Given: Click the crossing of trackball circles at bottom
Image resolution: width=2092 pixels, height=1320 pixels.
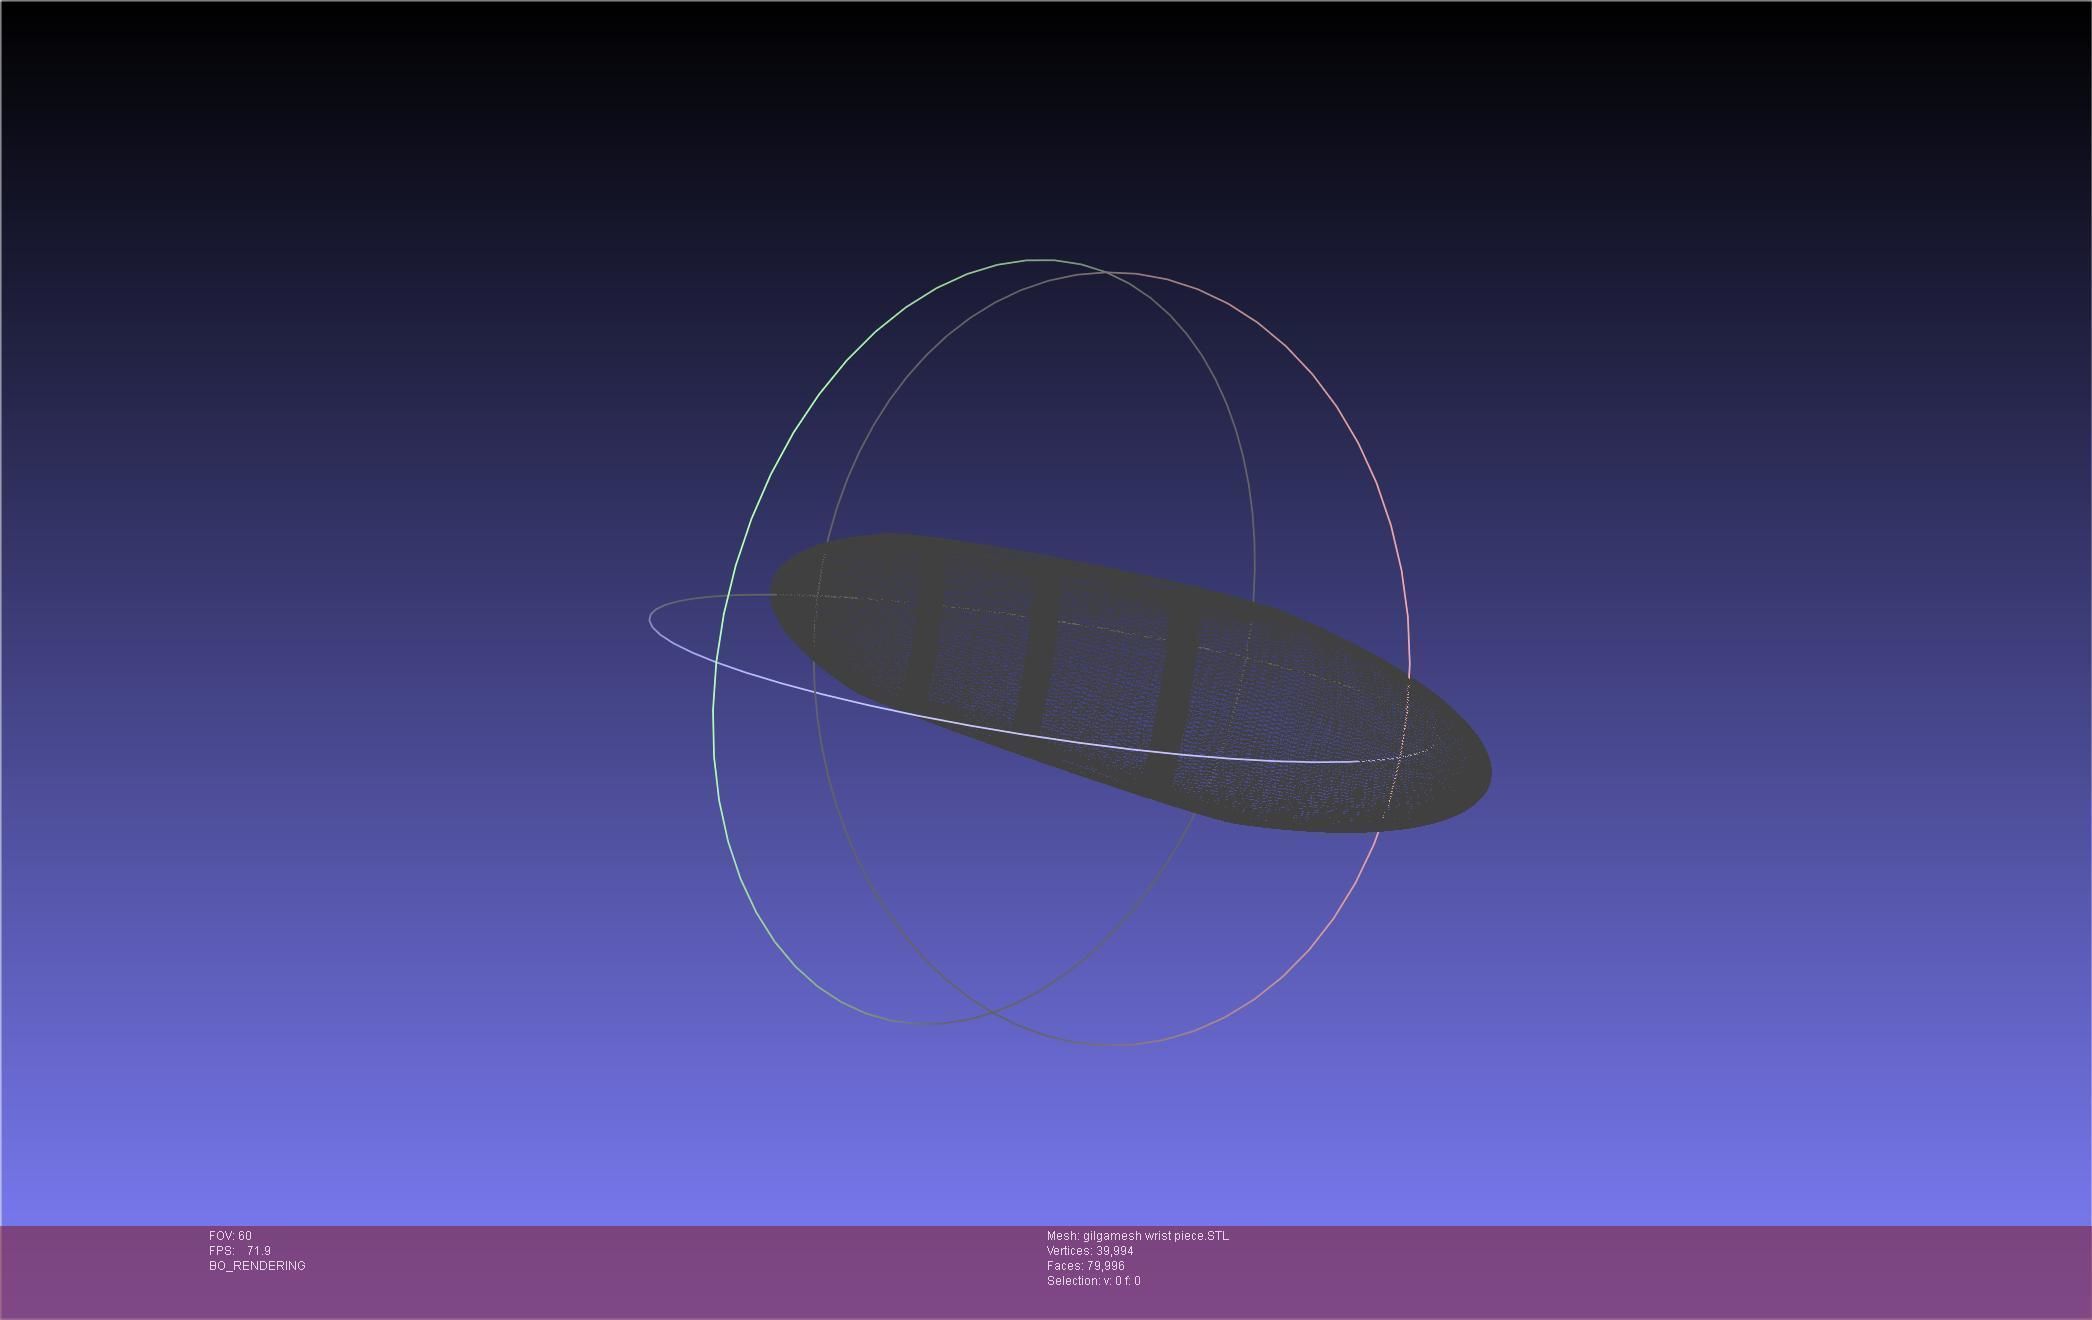Looking at the screenshot, I should [x=992, y=1012].
